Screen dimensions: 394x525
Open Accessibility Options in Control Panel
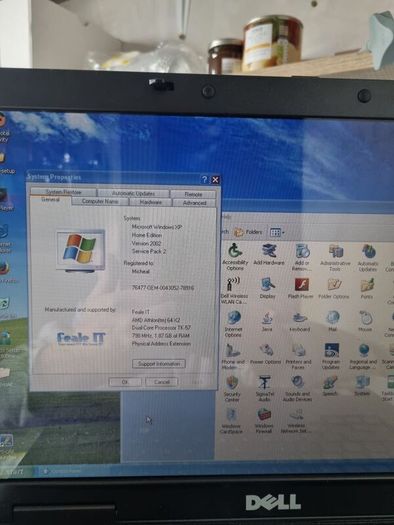click(235, 256)
